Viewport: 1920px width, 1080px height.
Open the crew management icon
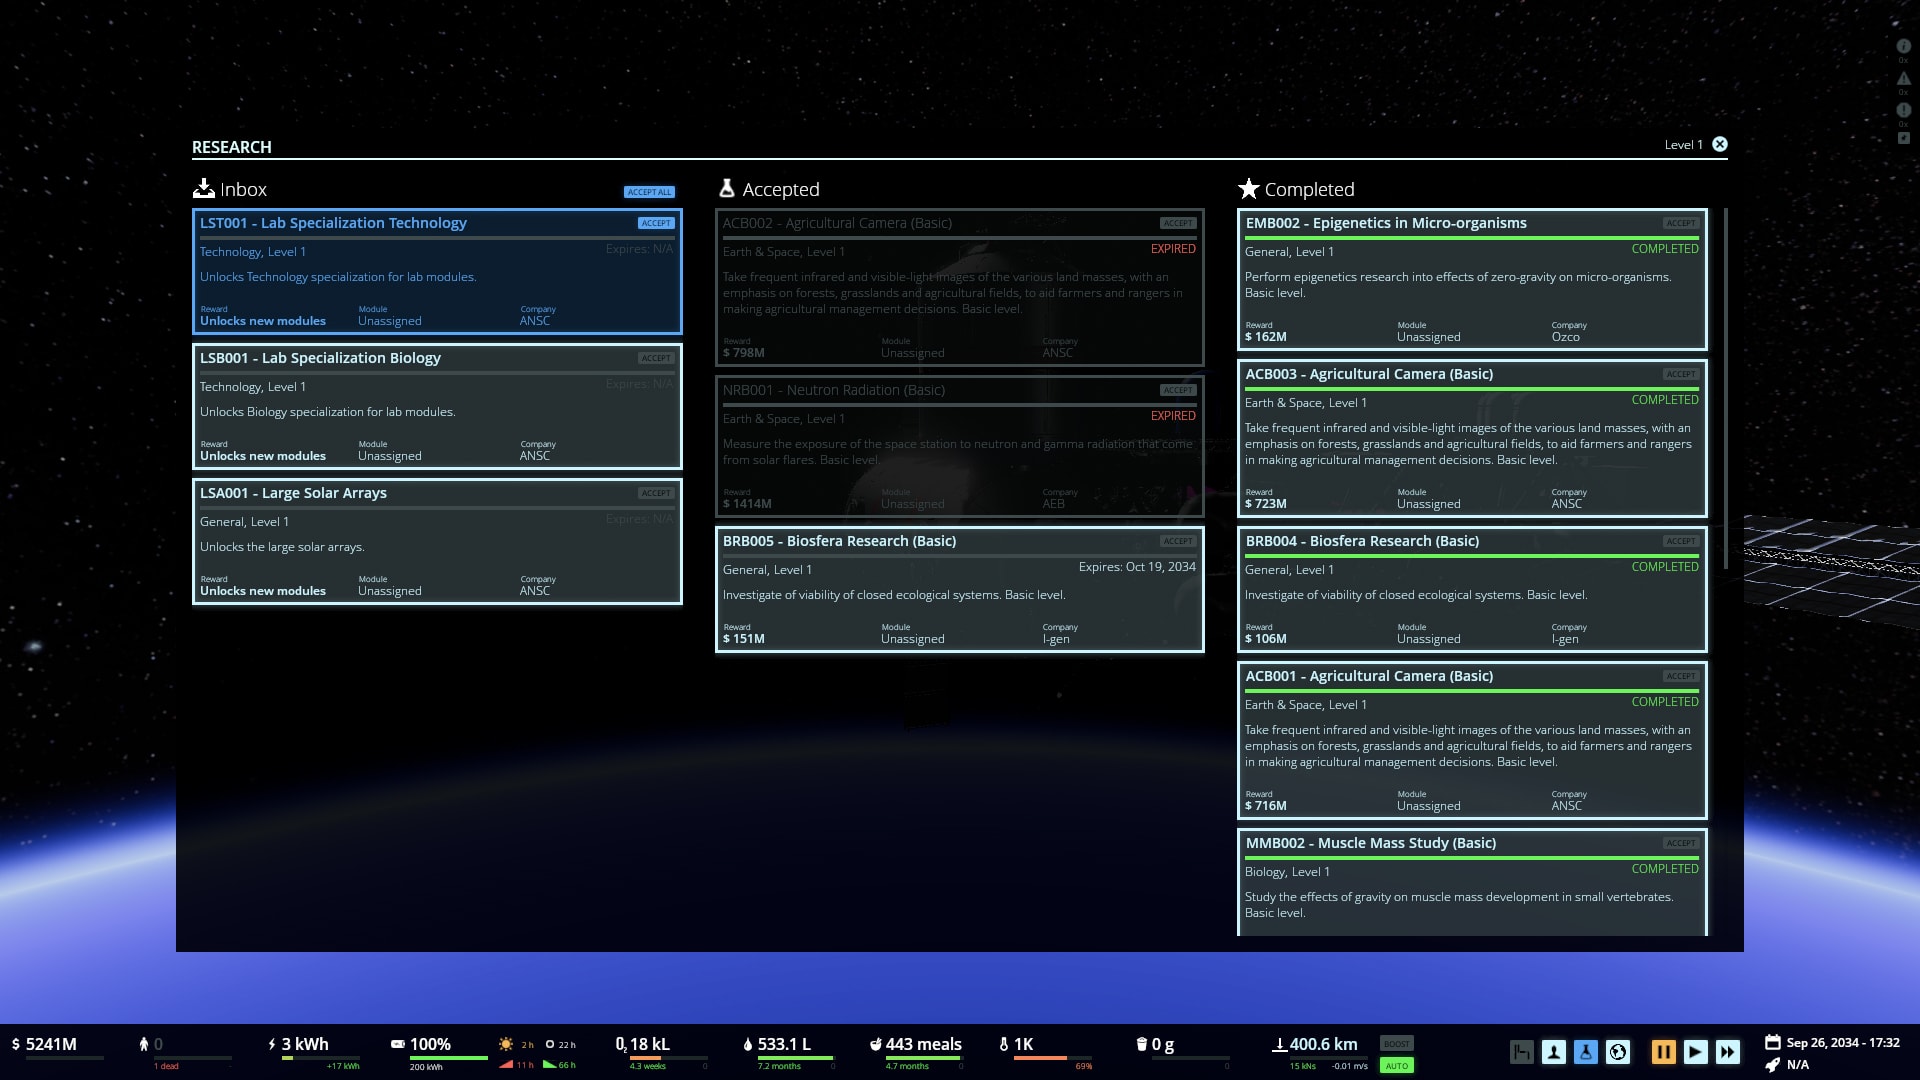[1554, 1051]
